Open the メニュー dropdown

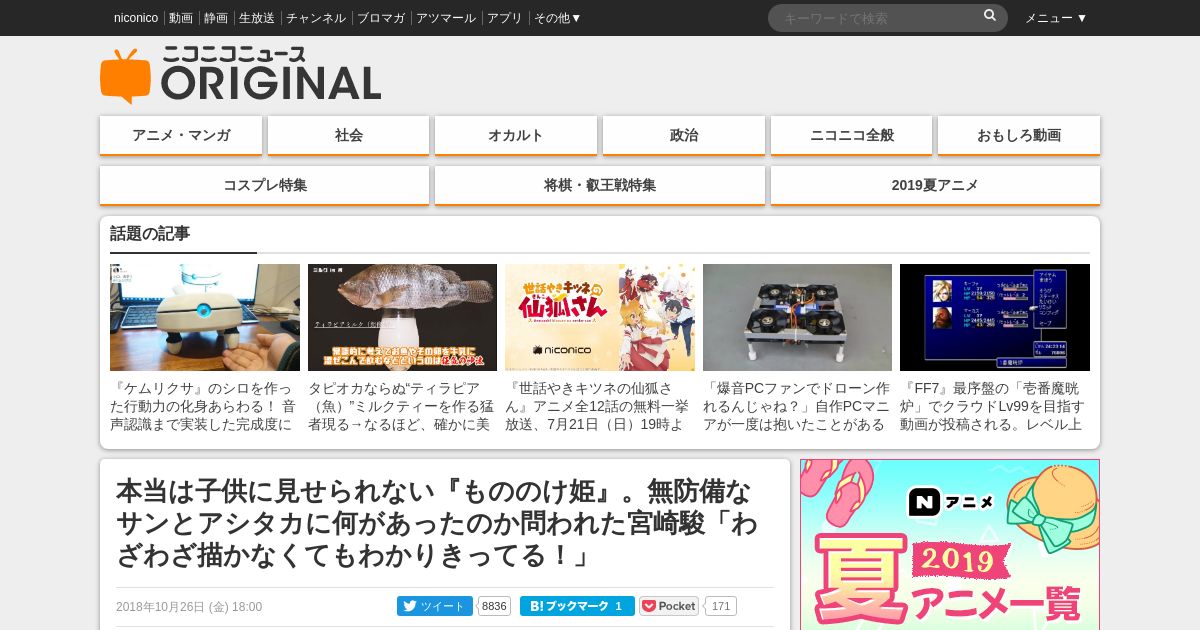pos(1056,18)
